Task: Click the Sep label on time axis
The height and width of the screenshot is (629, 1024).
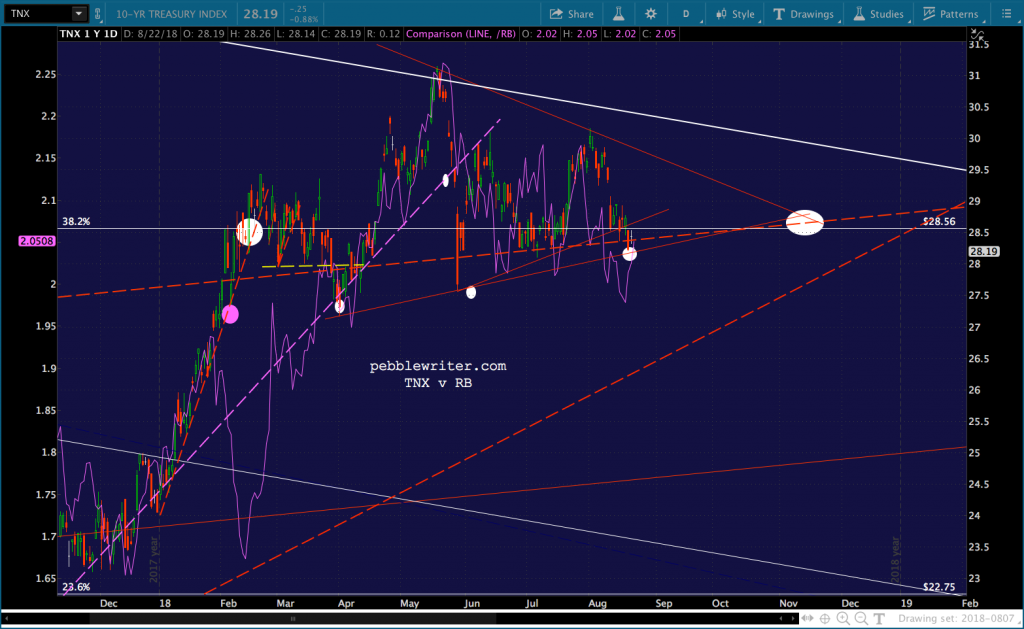Action: pyautogui.click(x=664, y=603)
